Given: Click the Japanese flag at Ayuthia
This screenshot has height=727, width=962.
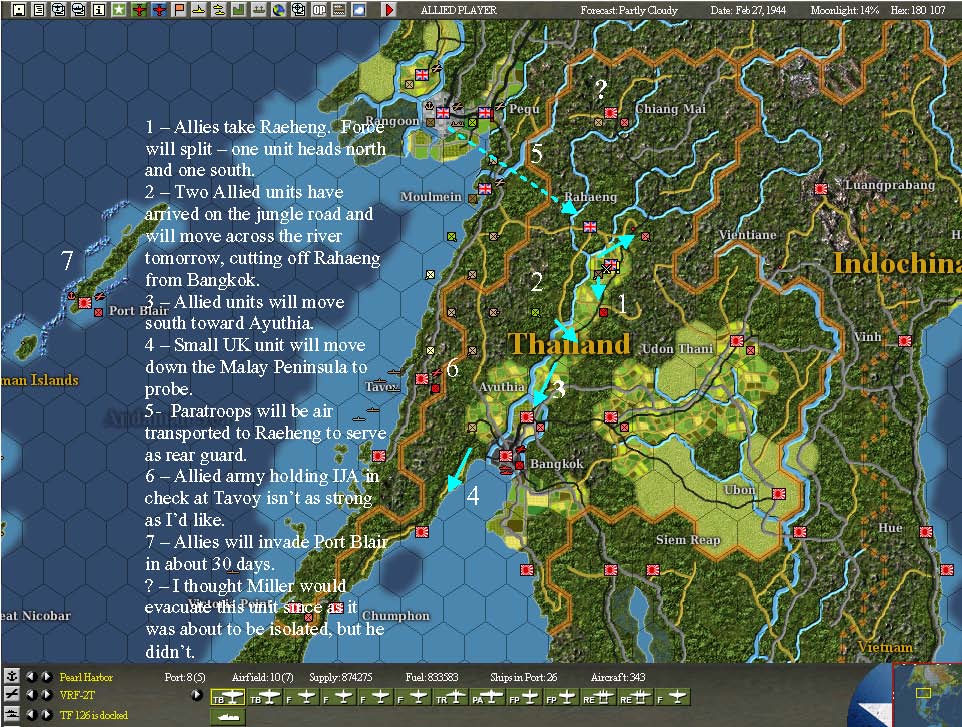Looking at the screenshot, I should click(526, 417).
